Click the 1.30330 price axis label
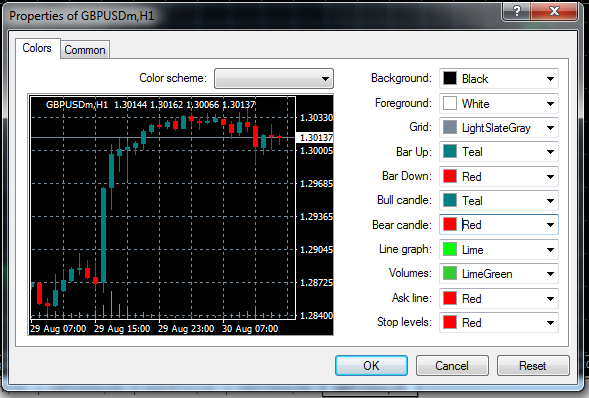Image resolution: width=589 pixels, height=398 pixels. tap(316, 118)
